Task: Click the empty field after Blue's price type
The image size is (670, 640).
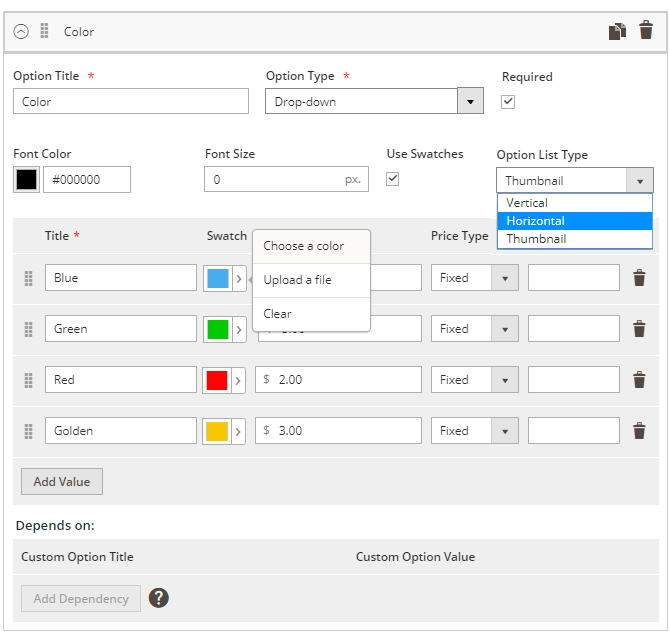Action: click(574, 278)
